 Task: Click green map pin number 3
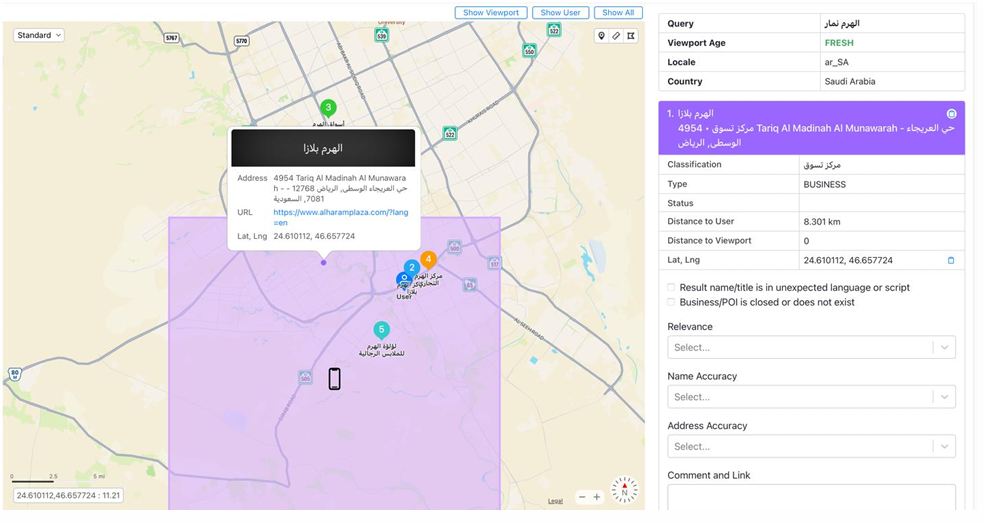click(328, 109)
